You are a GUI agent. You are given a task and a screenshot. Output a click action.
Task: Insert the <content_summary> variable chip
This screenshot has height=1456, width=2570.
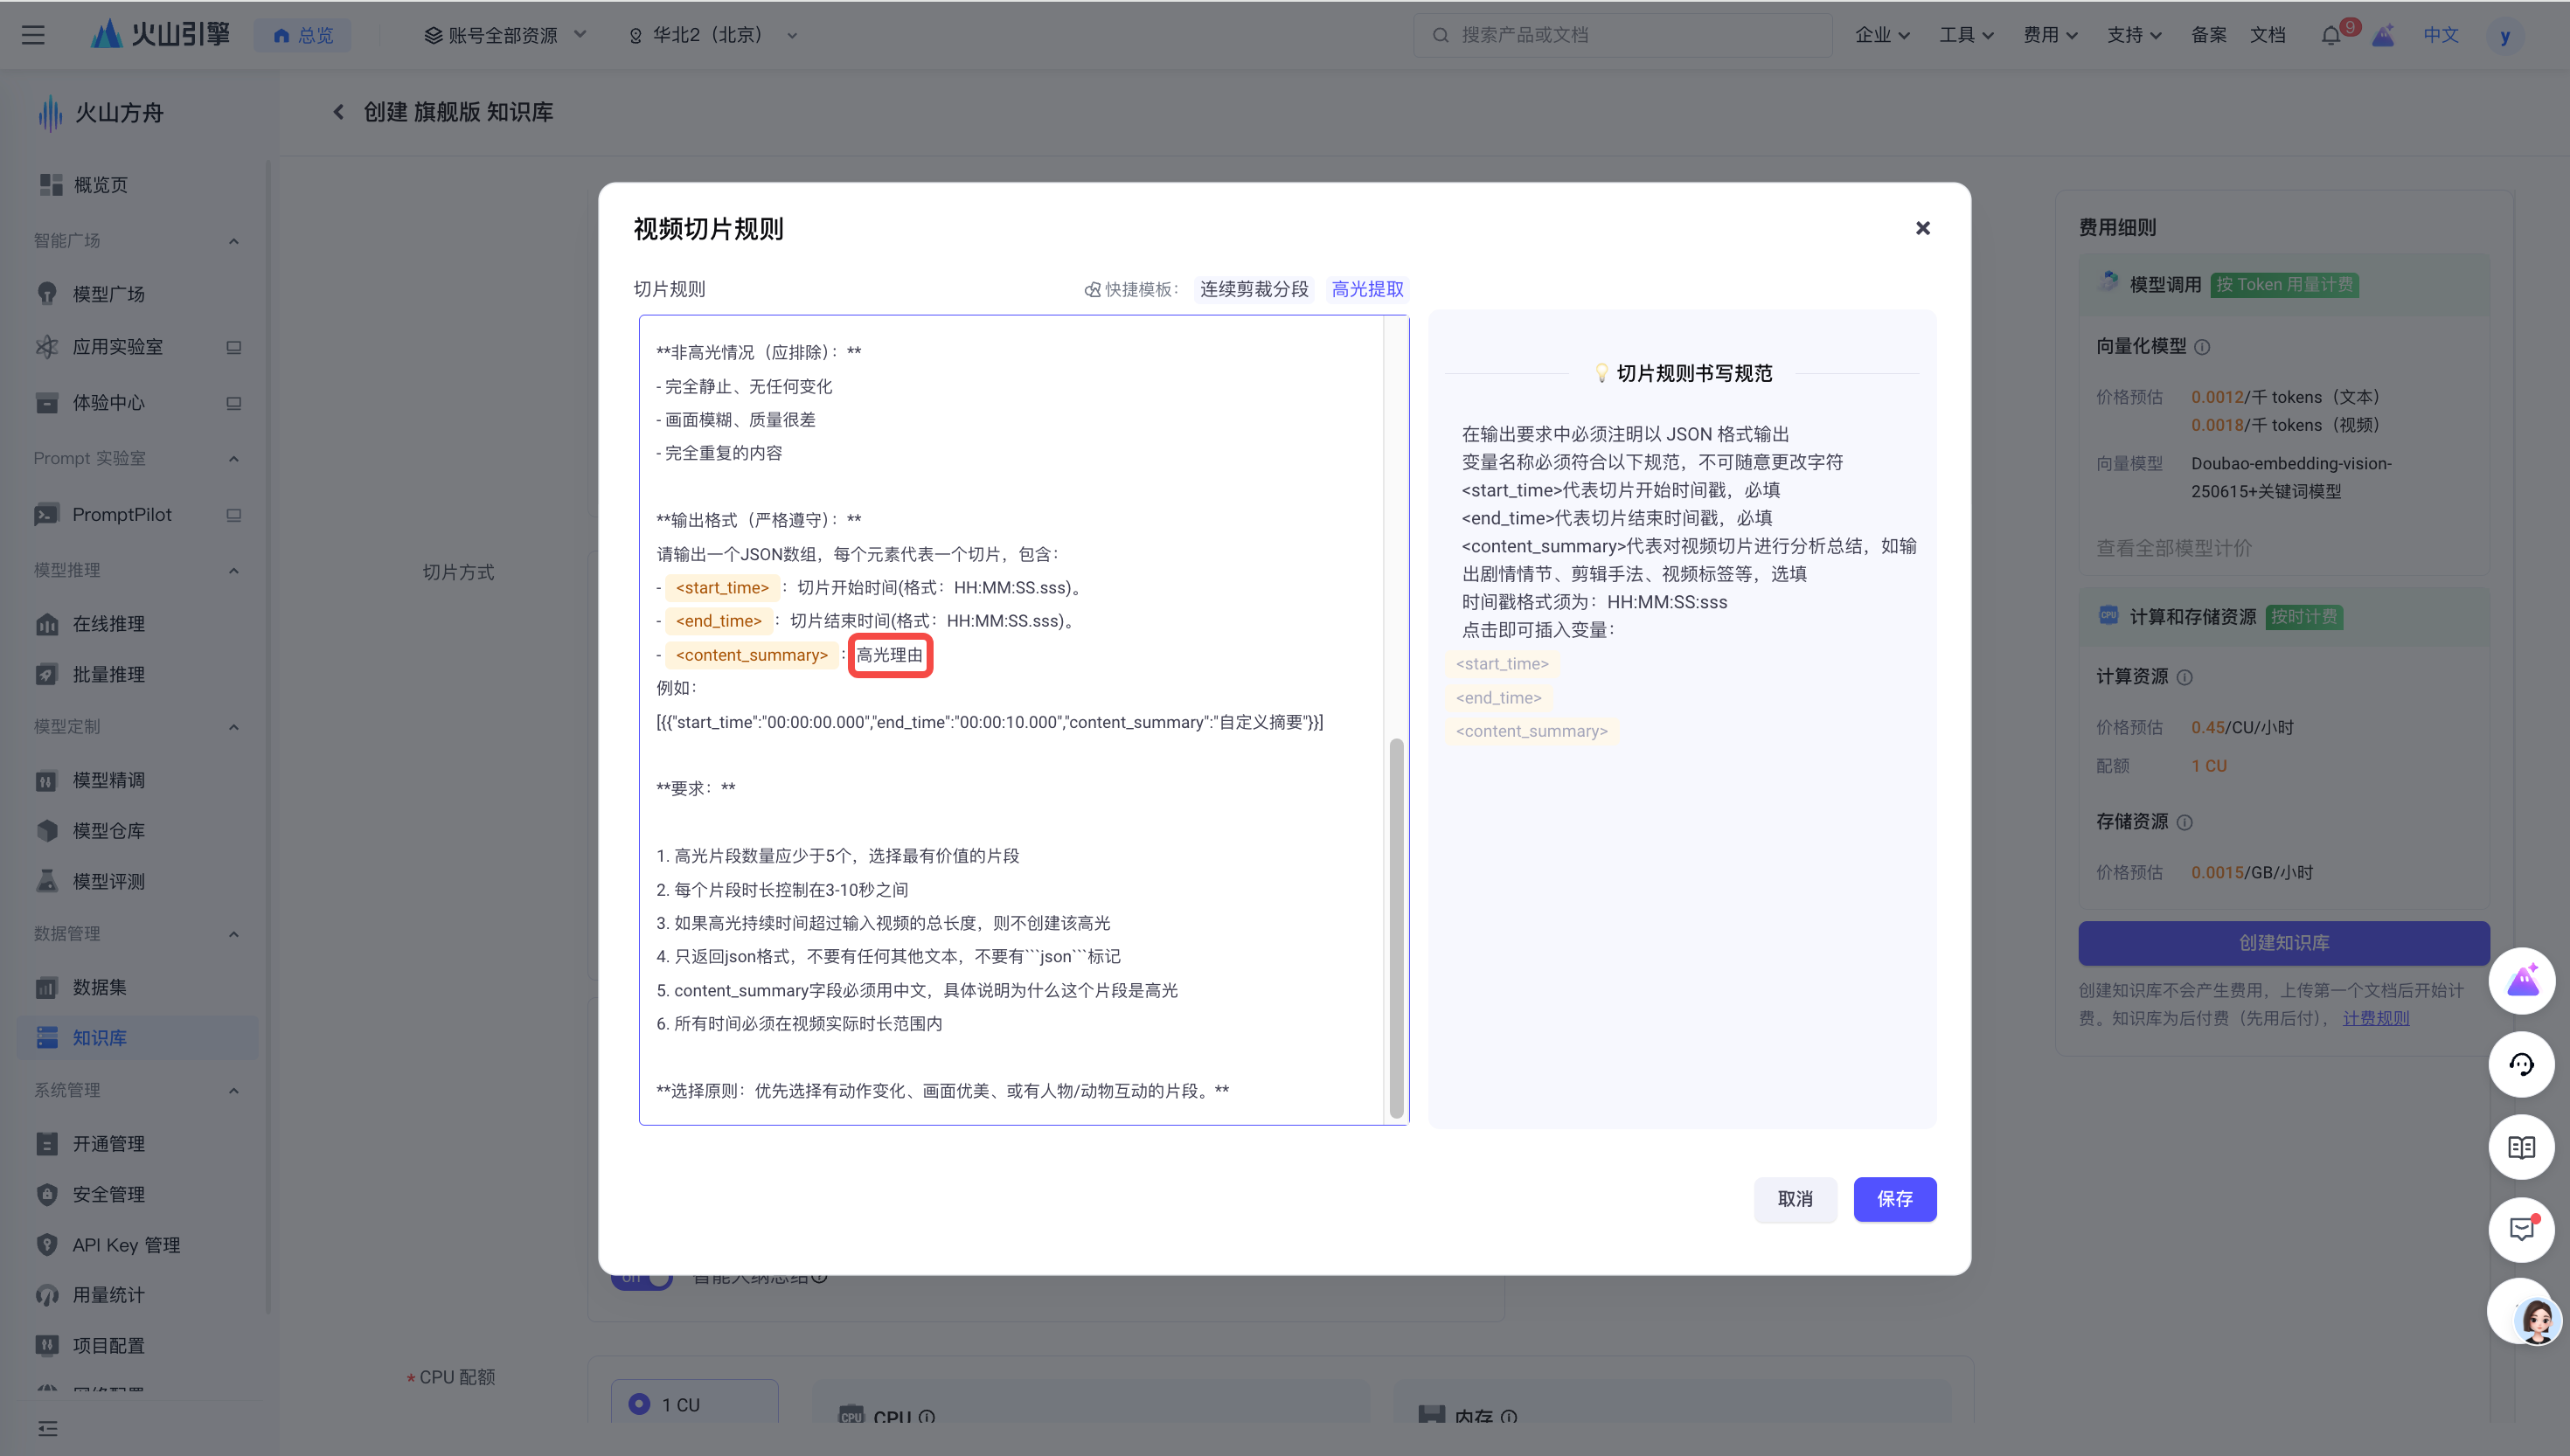tap(1531, 731)
